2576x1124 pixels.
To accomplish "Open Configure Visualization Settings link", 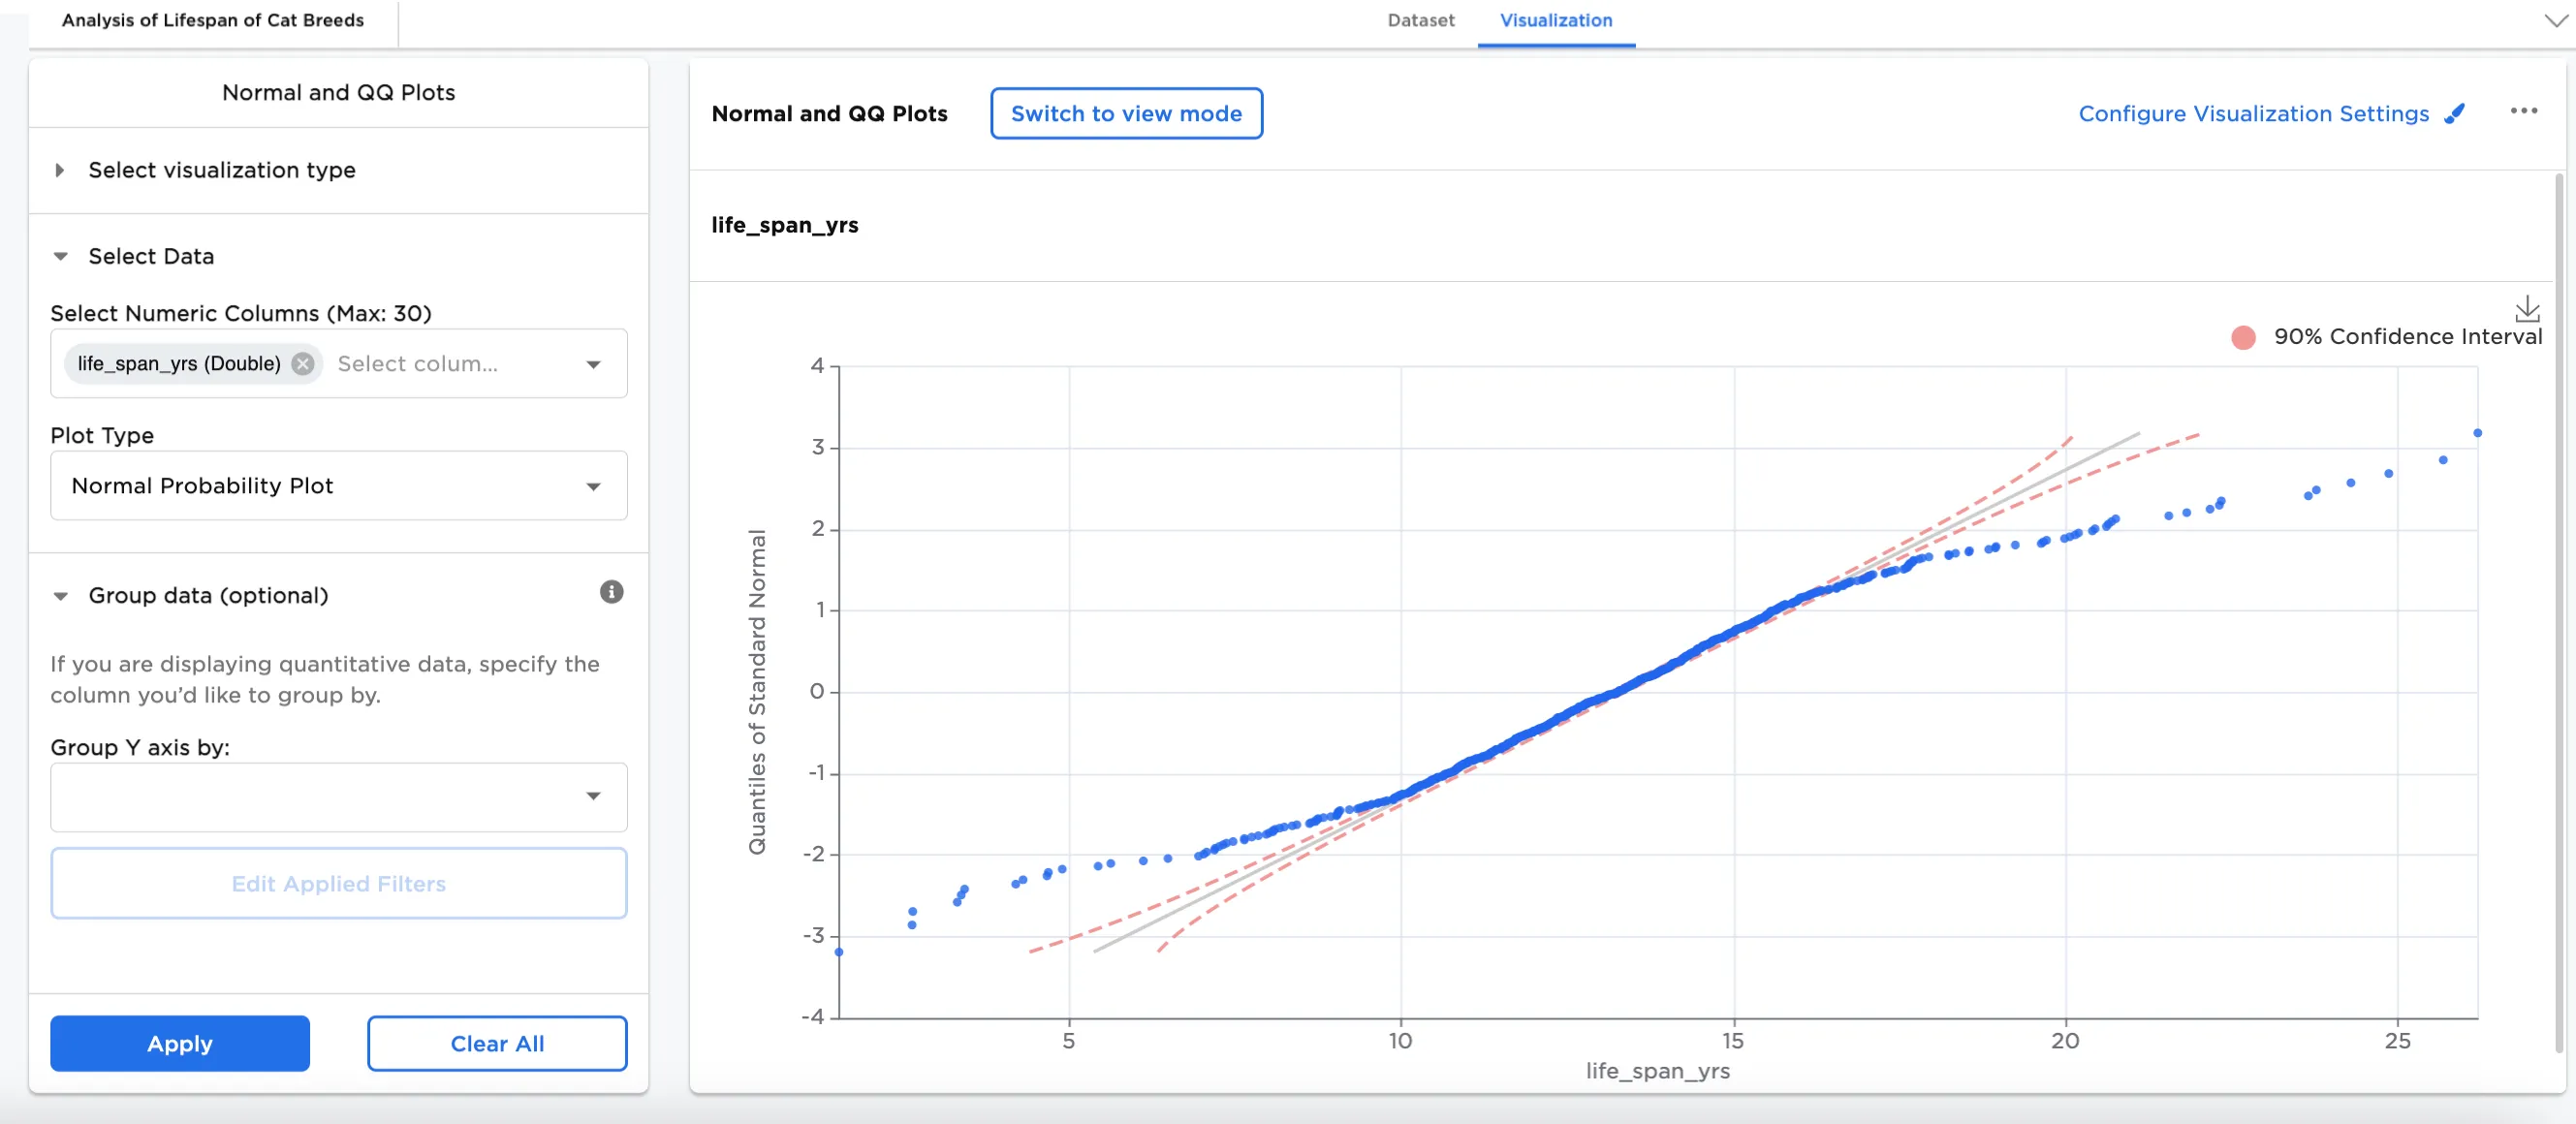I will 2253,114.
